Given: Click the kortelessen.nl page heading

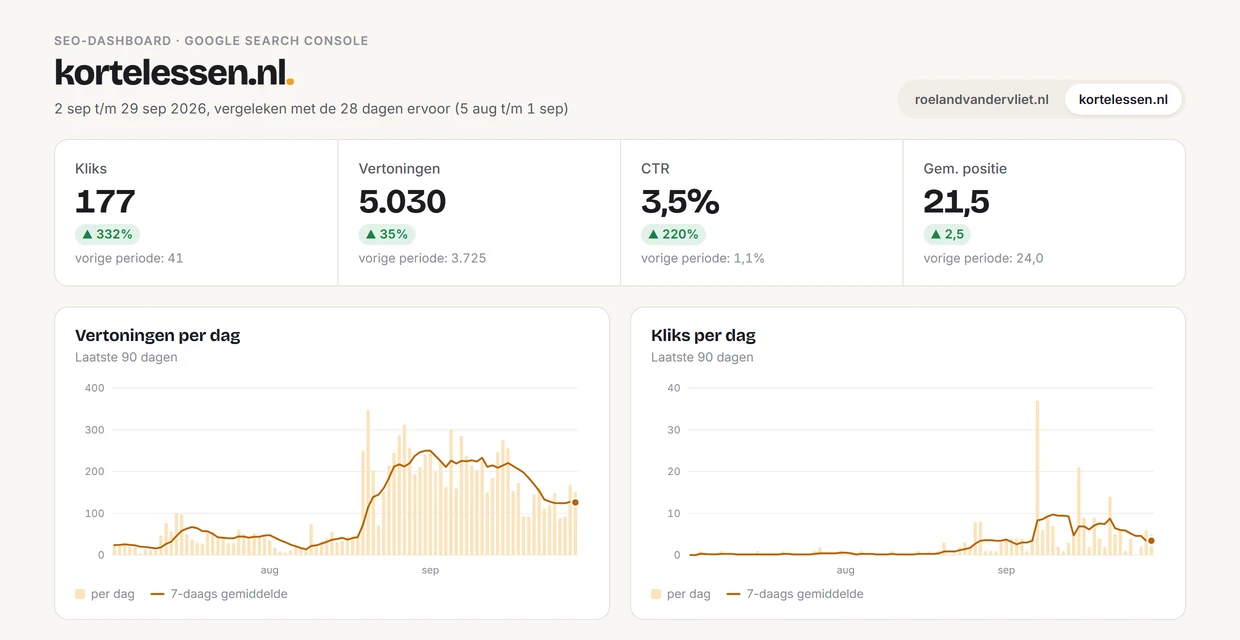Looking at the screenshot, I should coord(174,72).
